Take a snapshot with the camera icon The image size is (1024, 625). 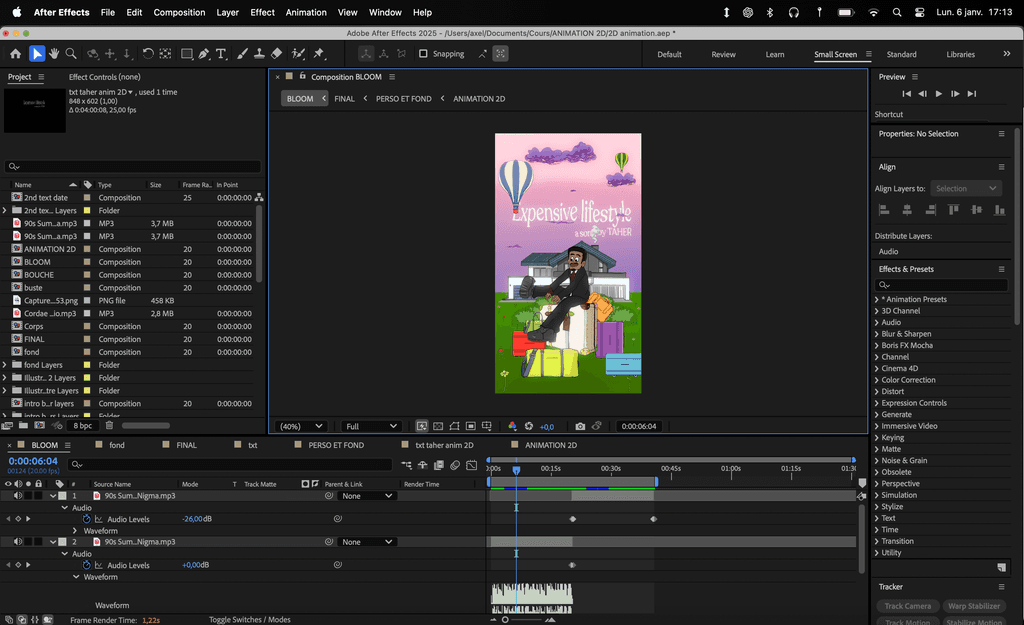click(x=580, y=426)
